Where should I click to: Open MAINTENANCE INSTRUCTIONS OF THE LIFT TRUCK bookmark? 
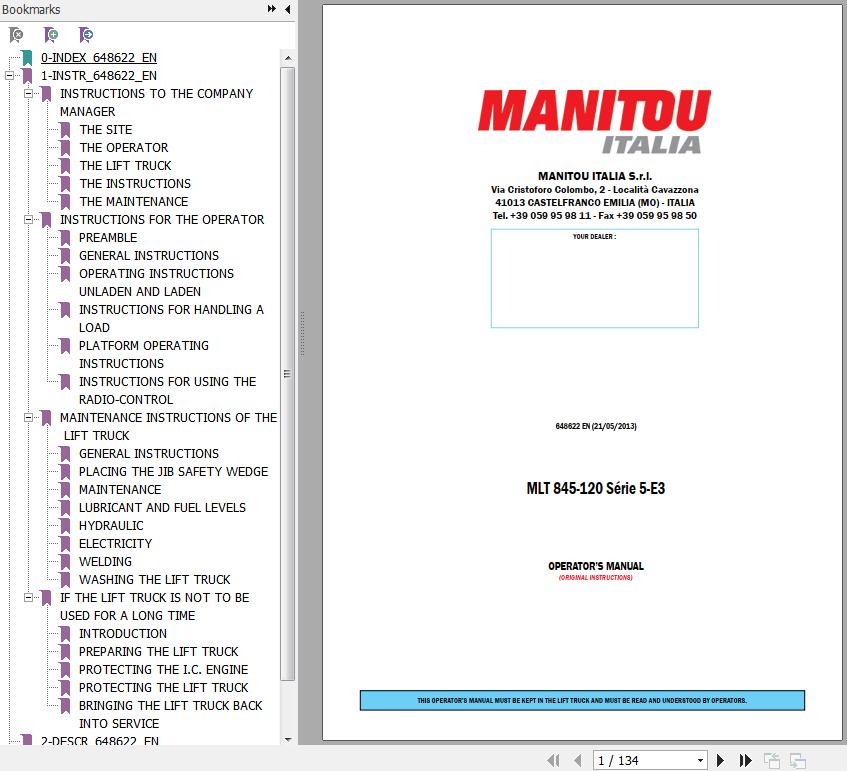[x=169, y=426]
